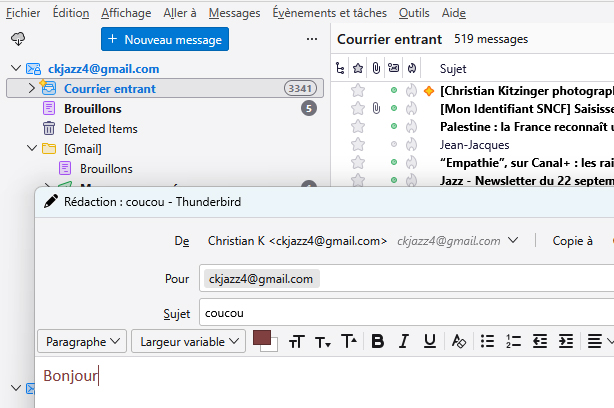Open the De sender identity dropdown
This screenshot has width=614, height=408.
pos(513,240)
